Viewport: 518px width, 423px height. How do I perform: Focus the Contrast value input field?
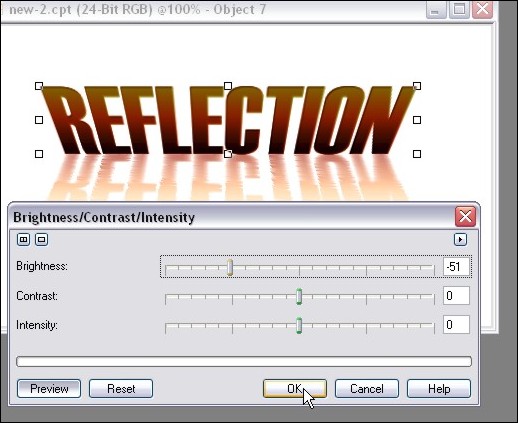pos(456,295)
